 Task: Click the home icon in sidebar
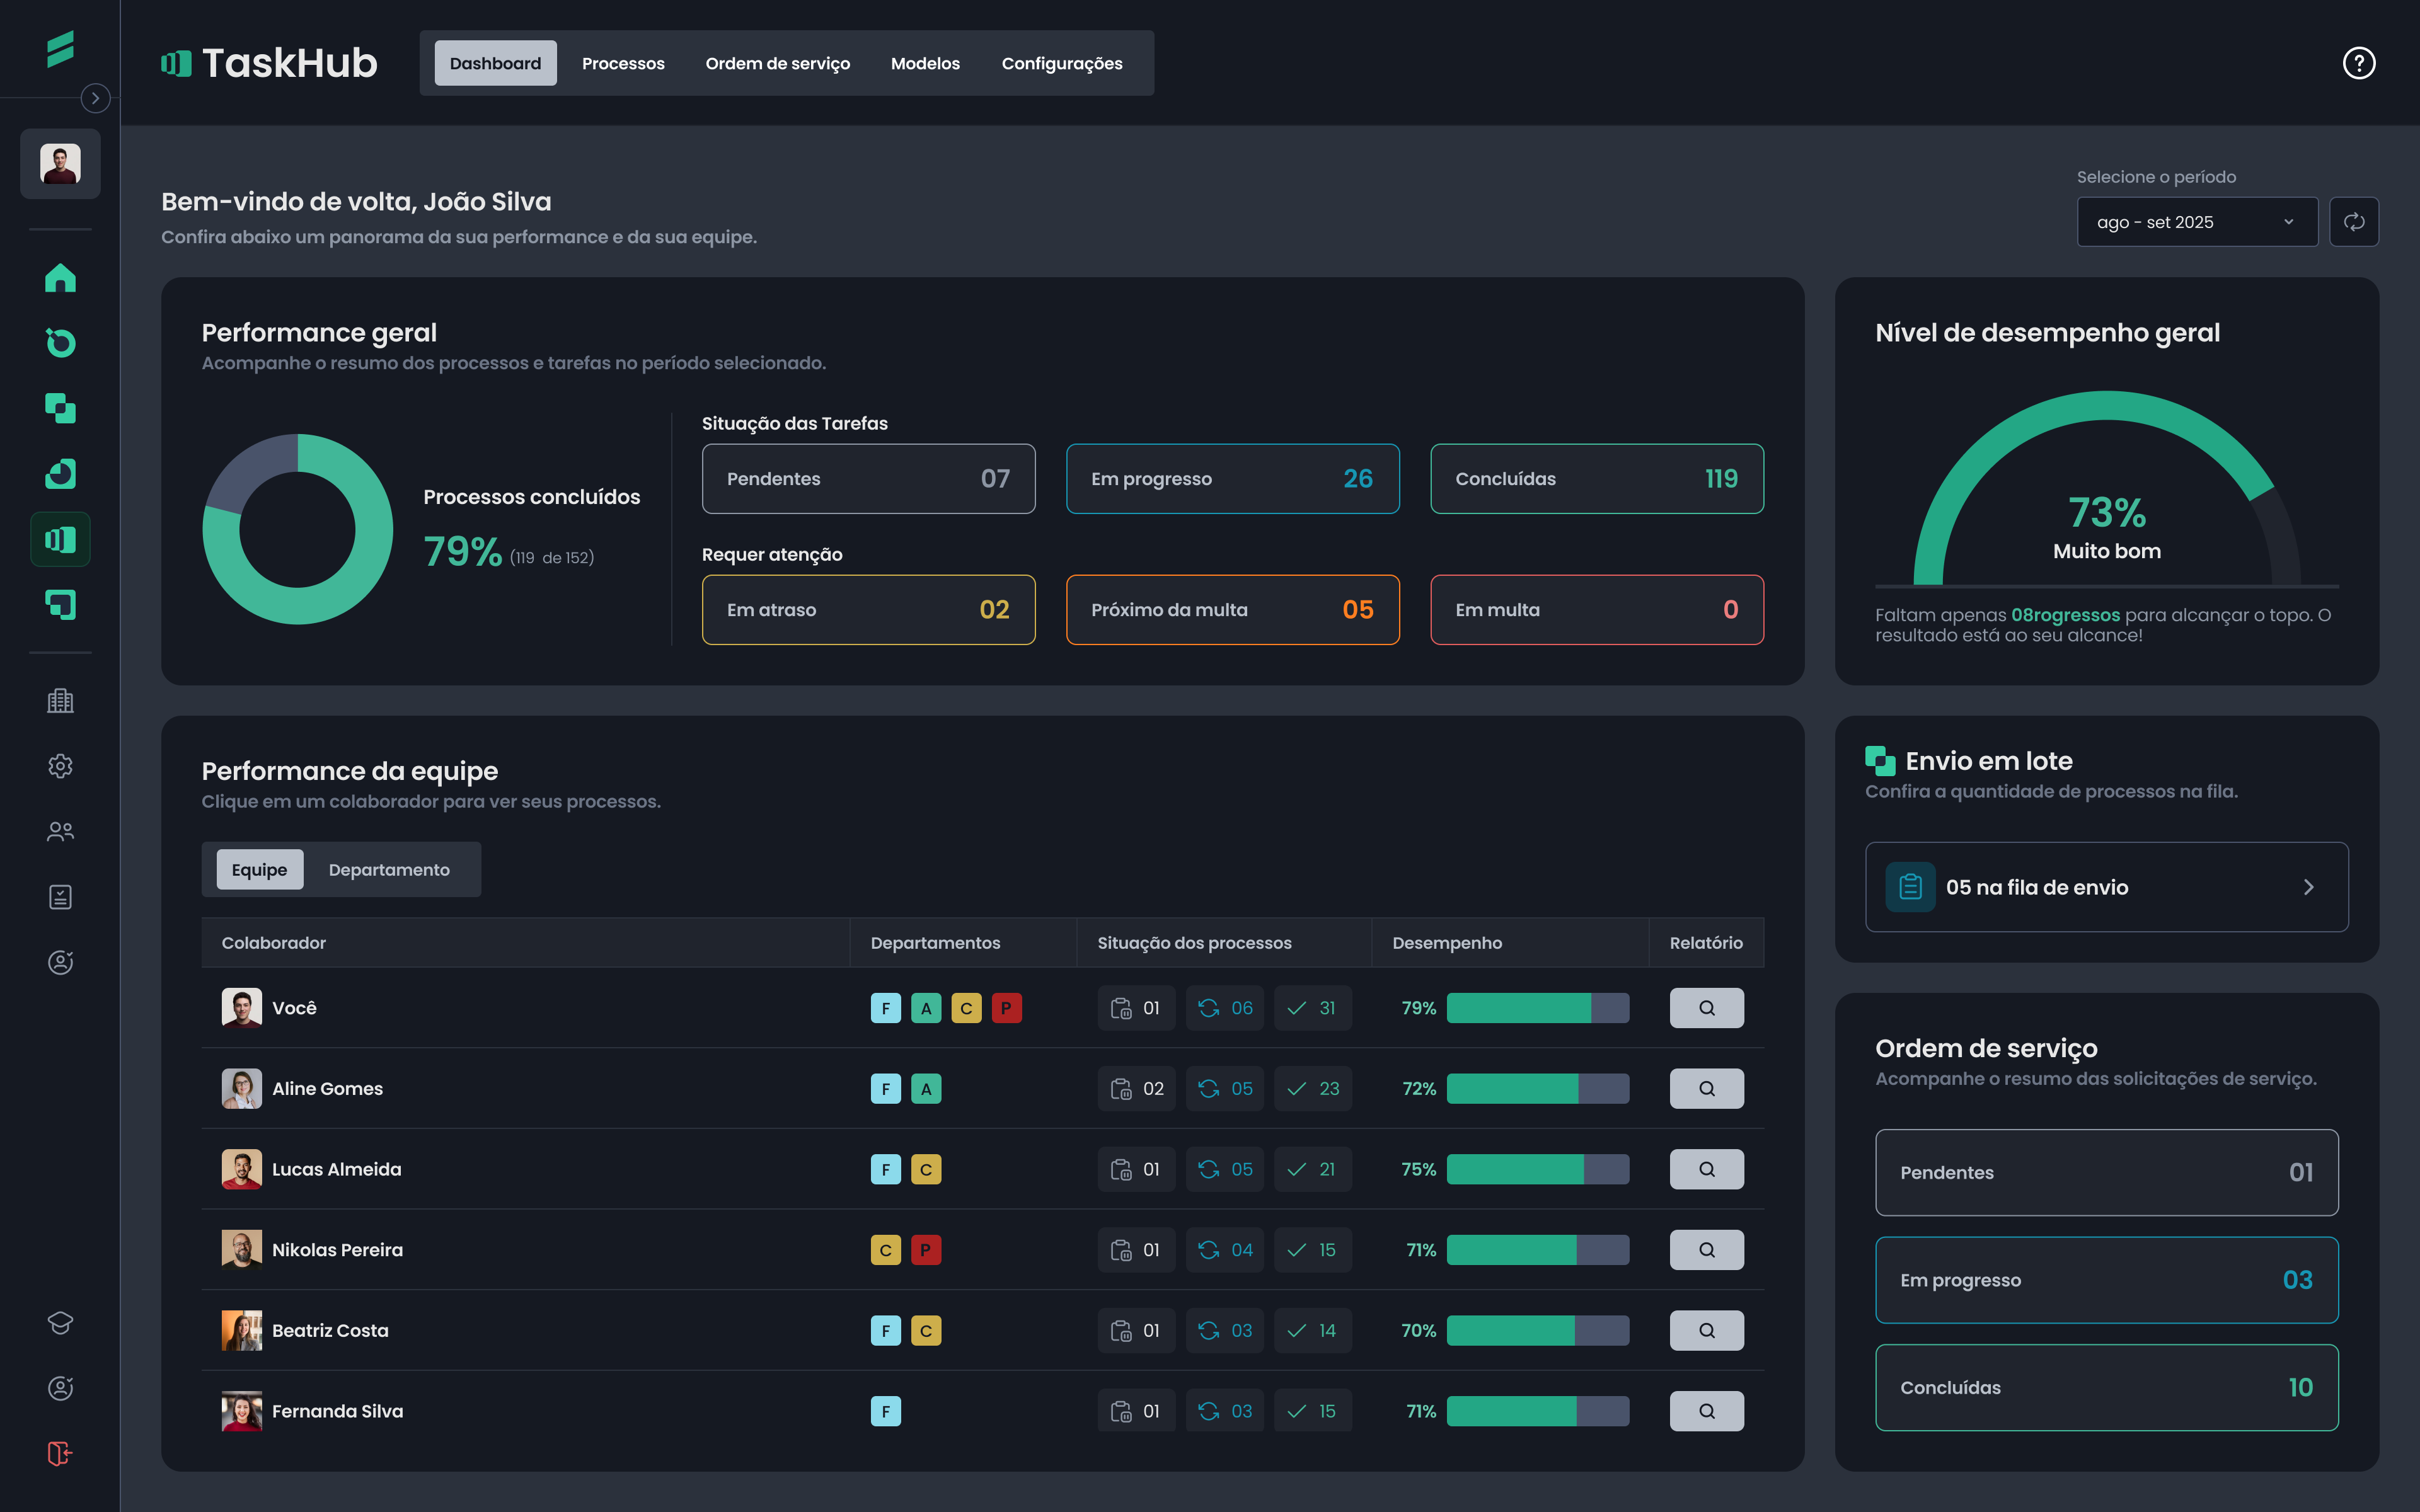[x=60, y=278]
